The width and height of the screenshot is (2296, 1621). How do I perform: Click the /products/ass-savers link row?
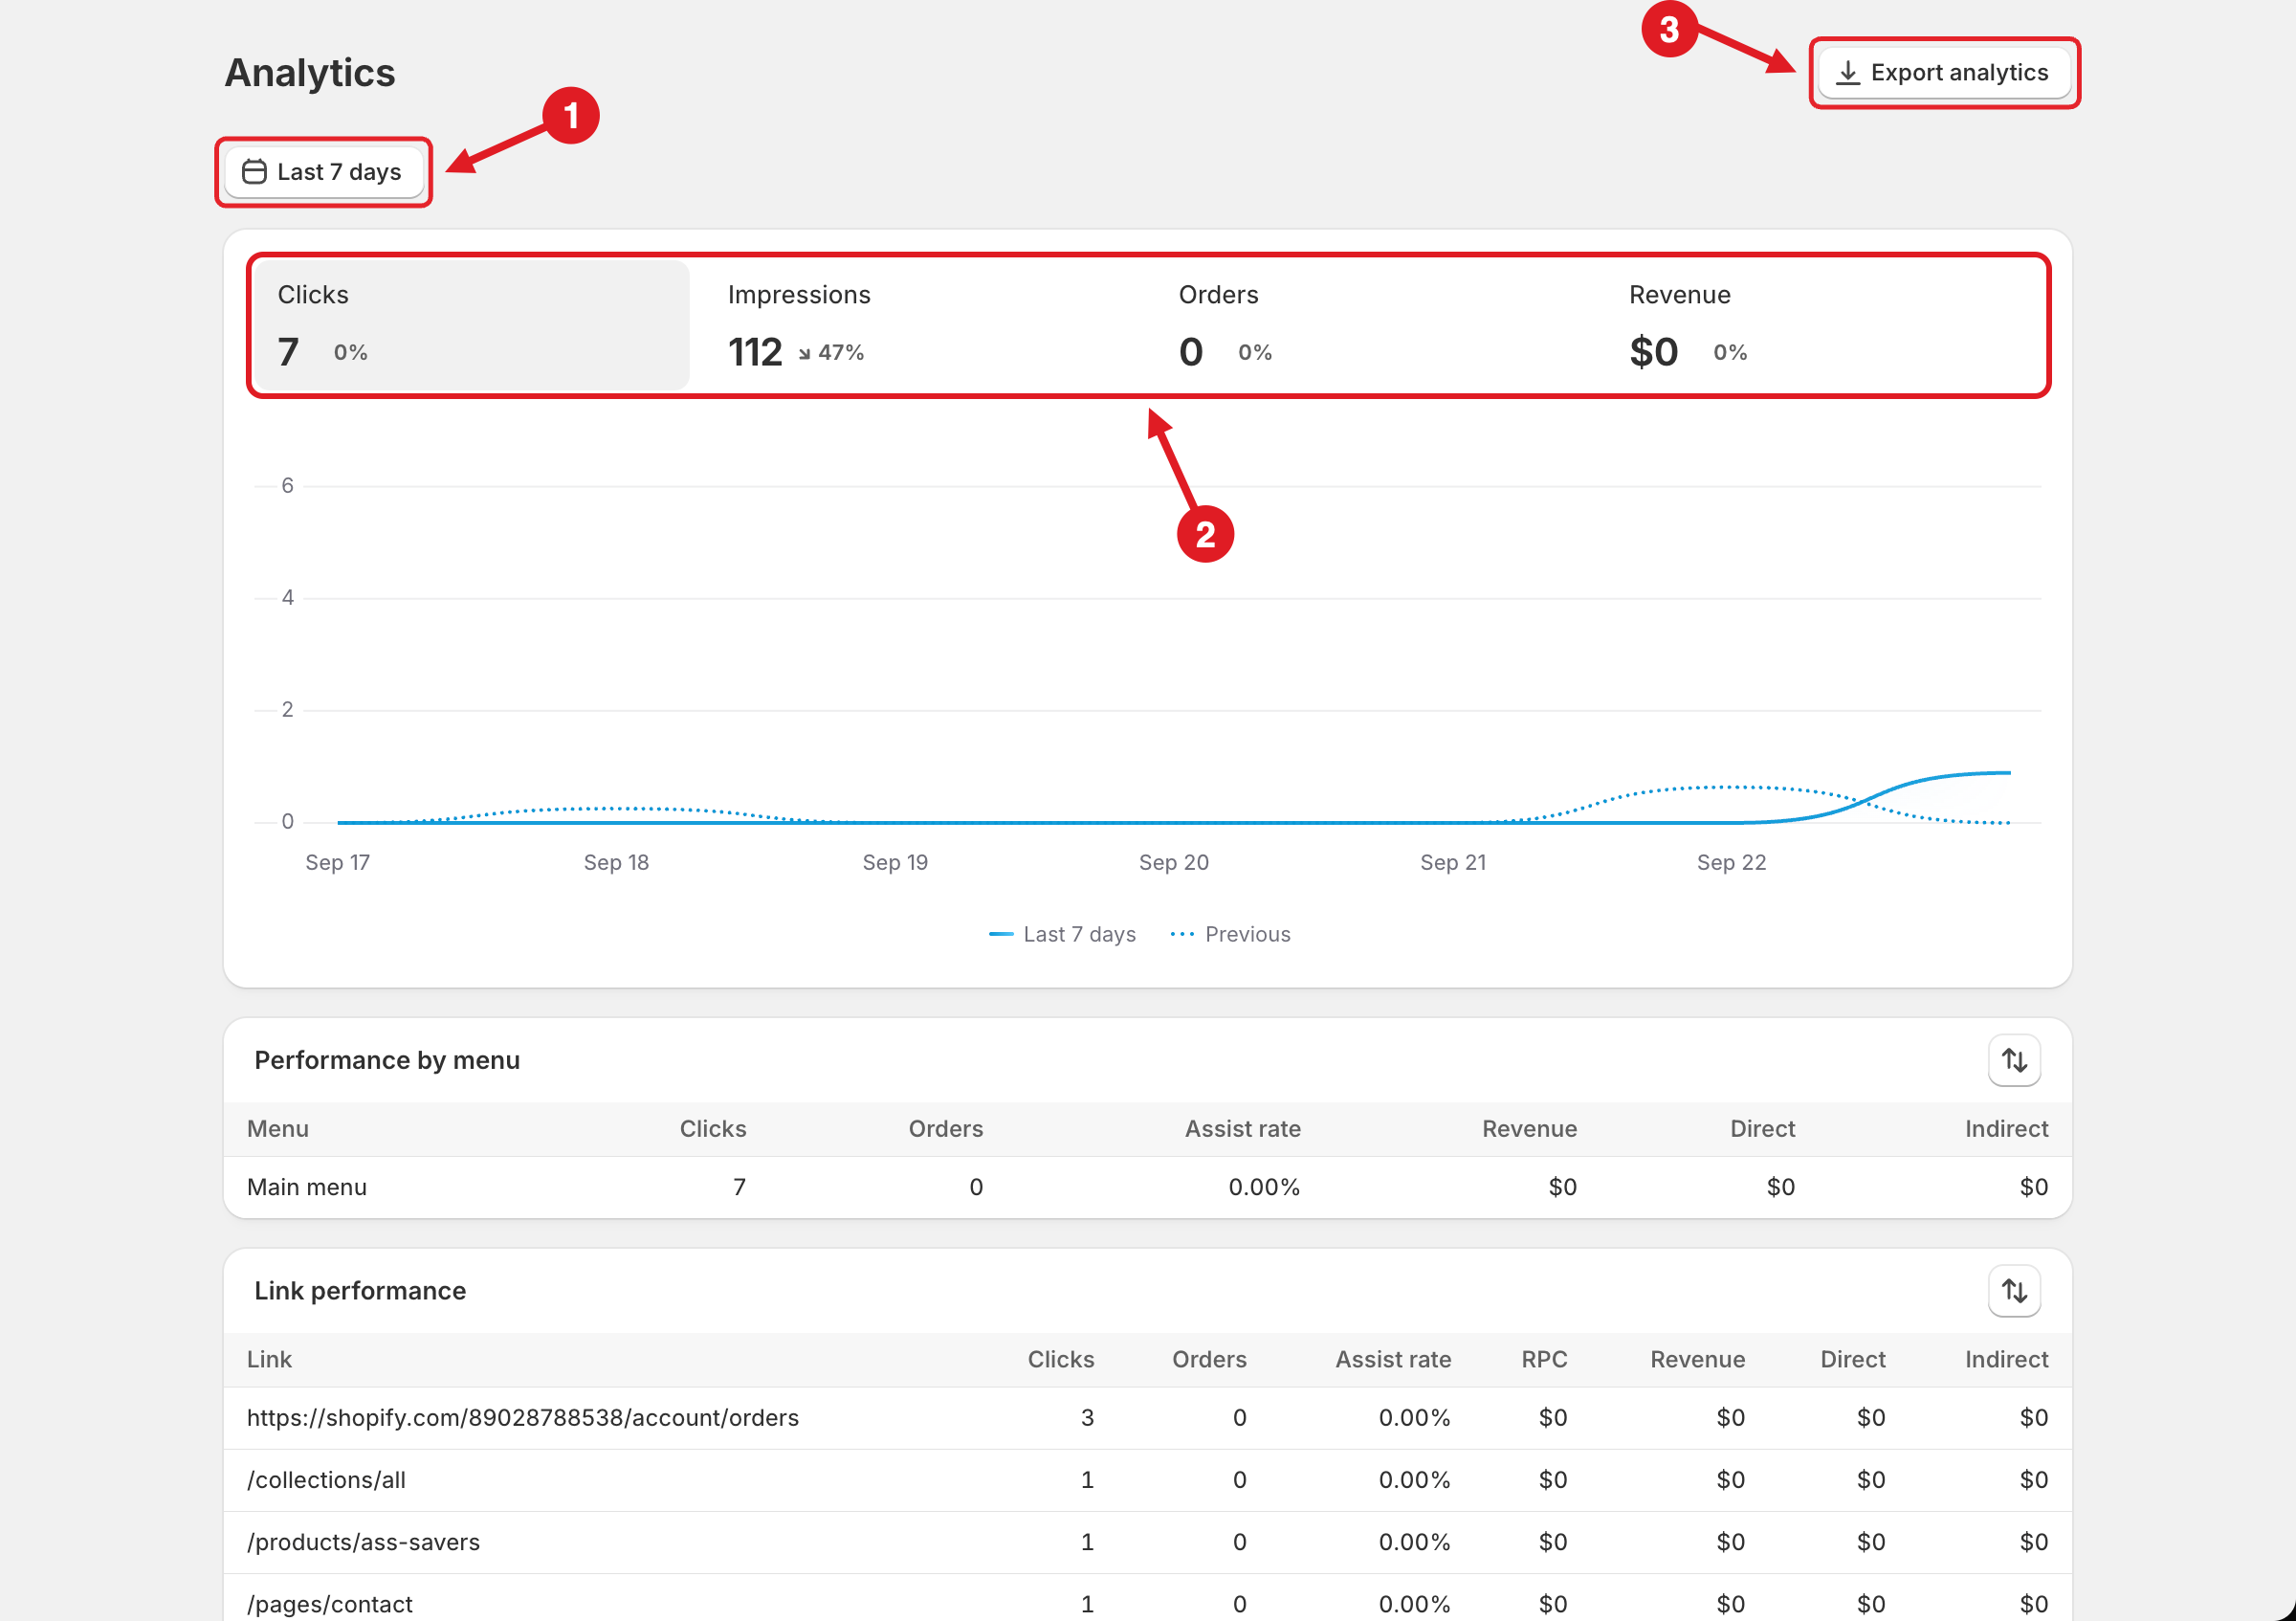(1147, 1542)
